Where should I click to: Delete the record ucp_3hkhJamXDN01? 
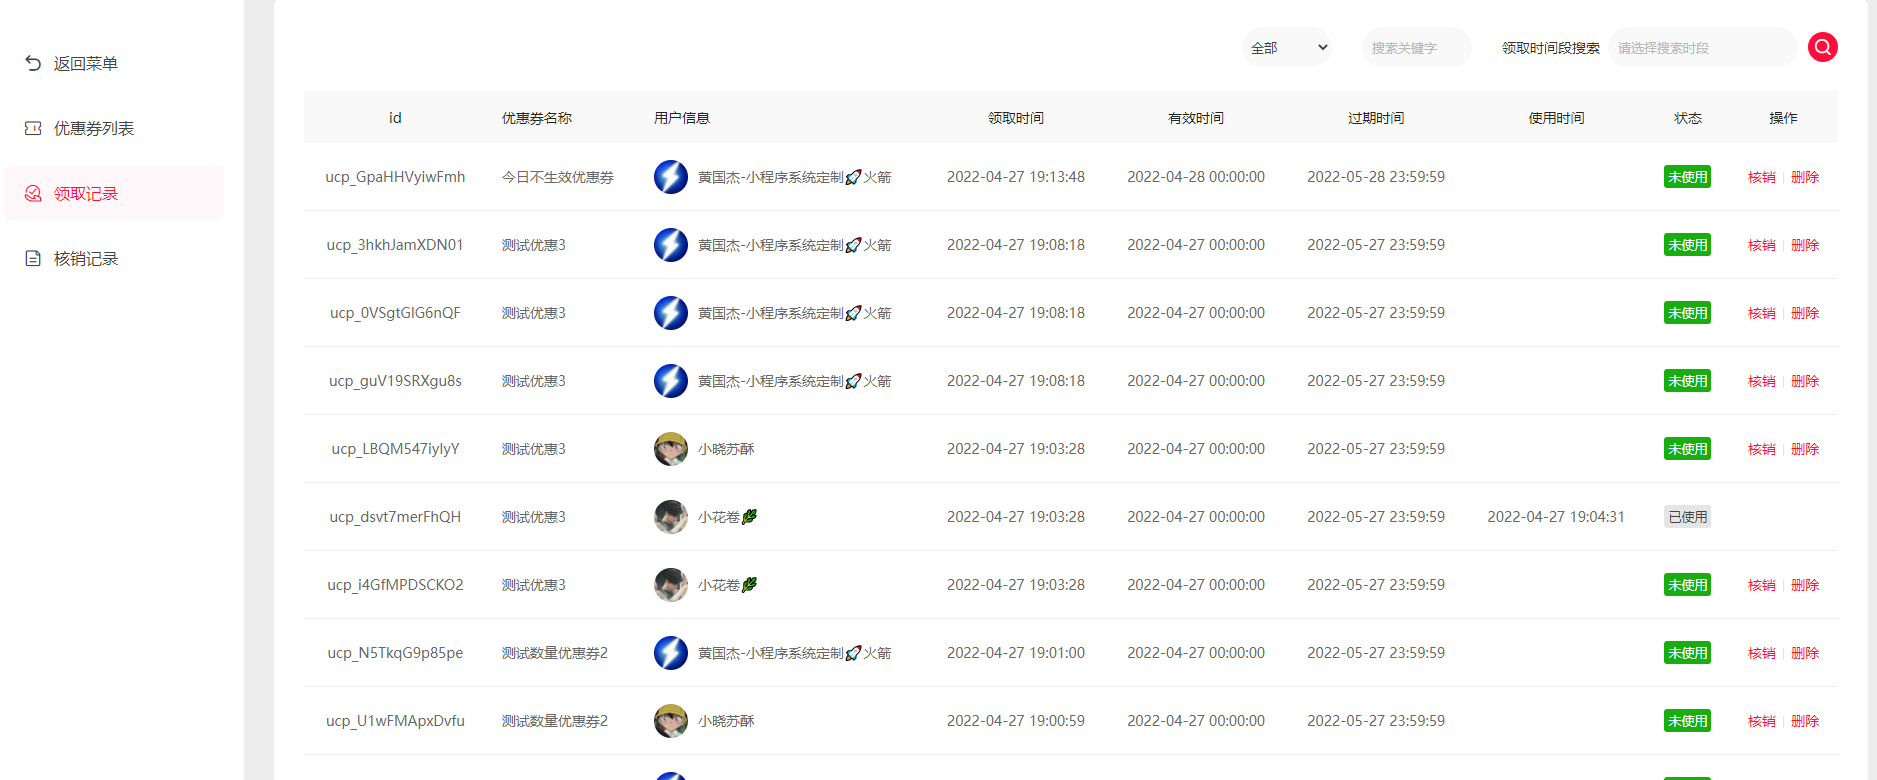[x=1804, y=245]
